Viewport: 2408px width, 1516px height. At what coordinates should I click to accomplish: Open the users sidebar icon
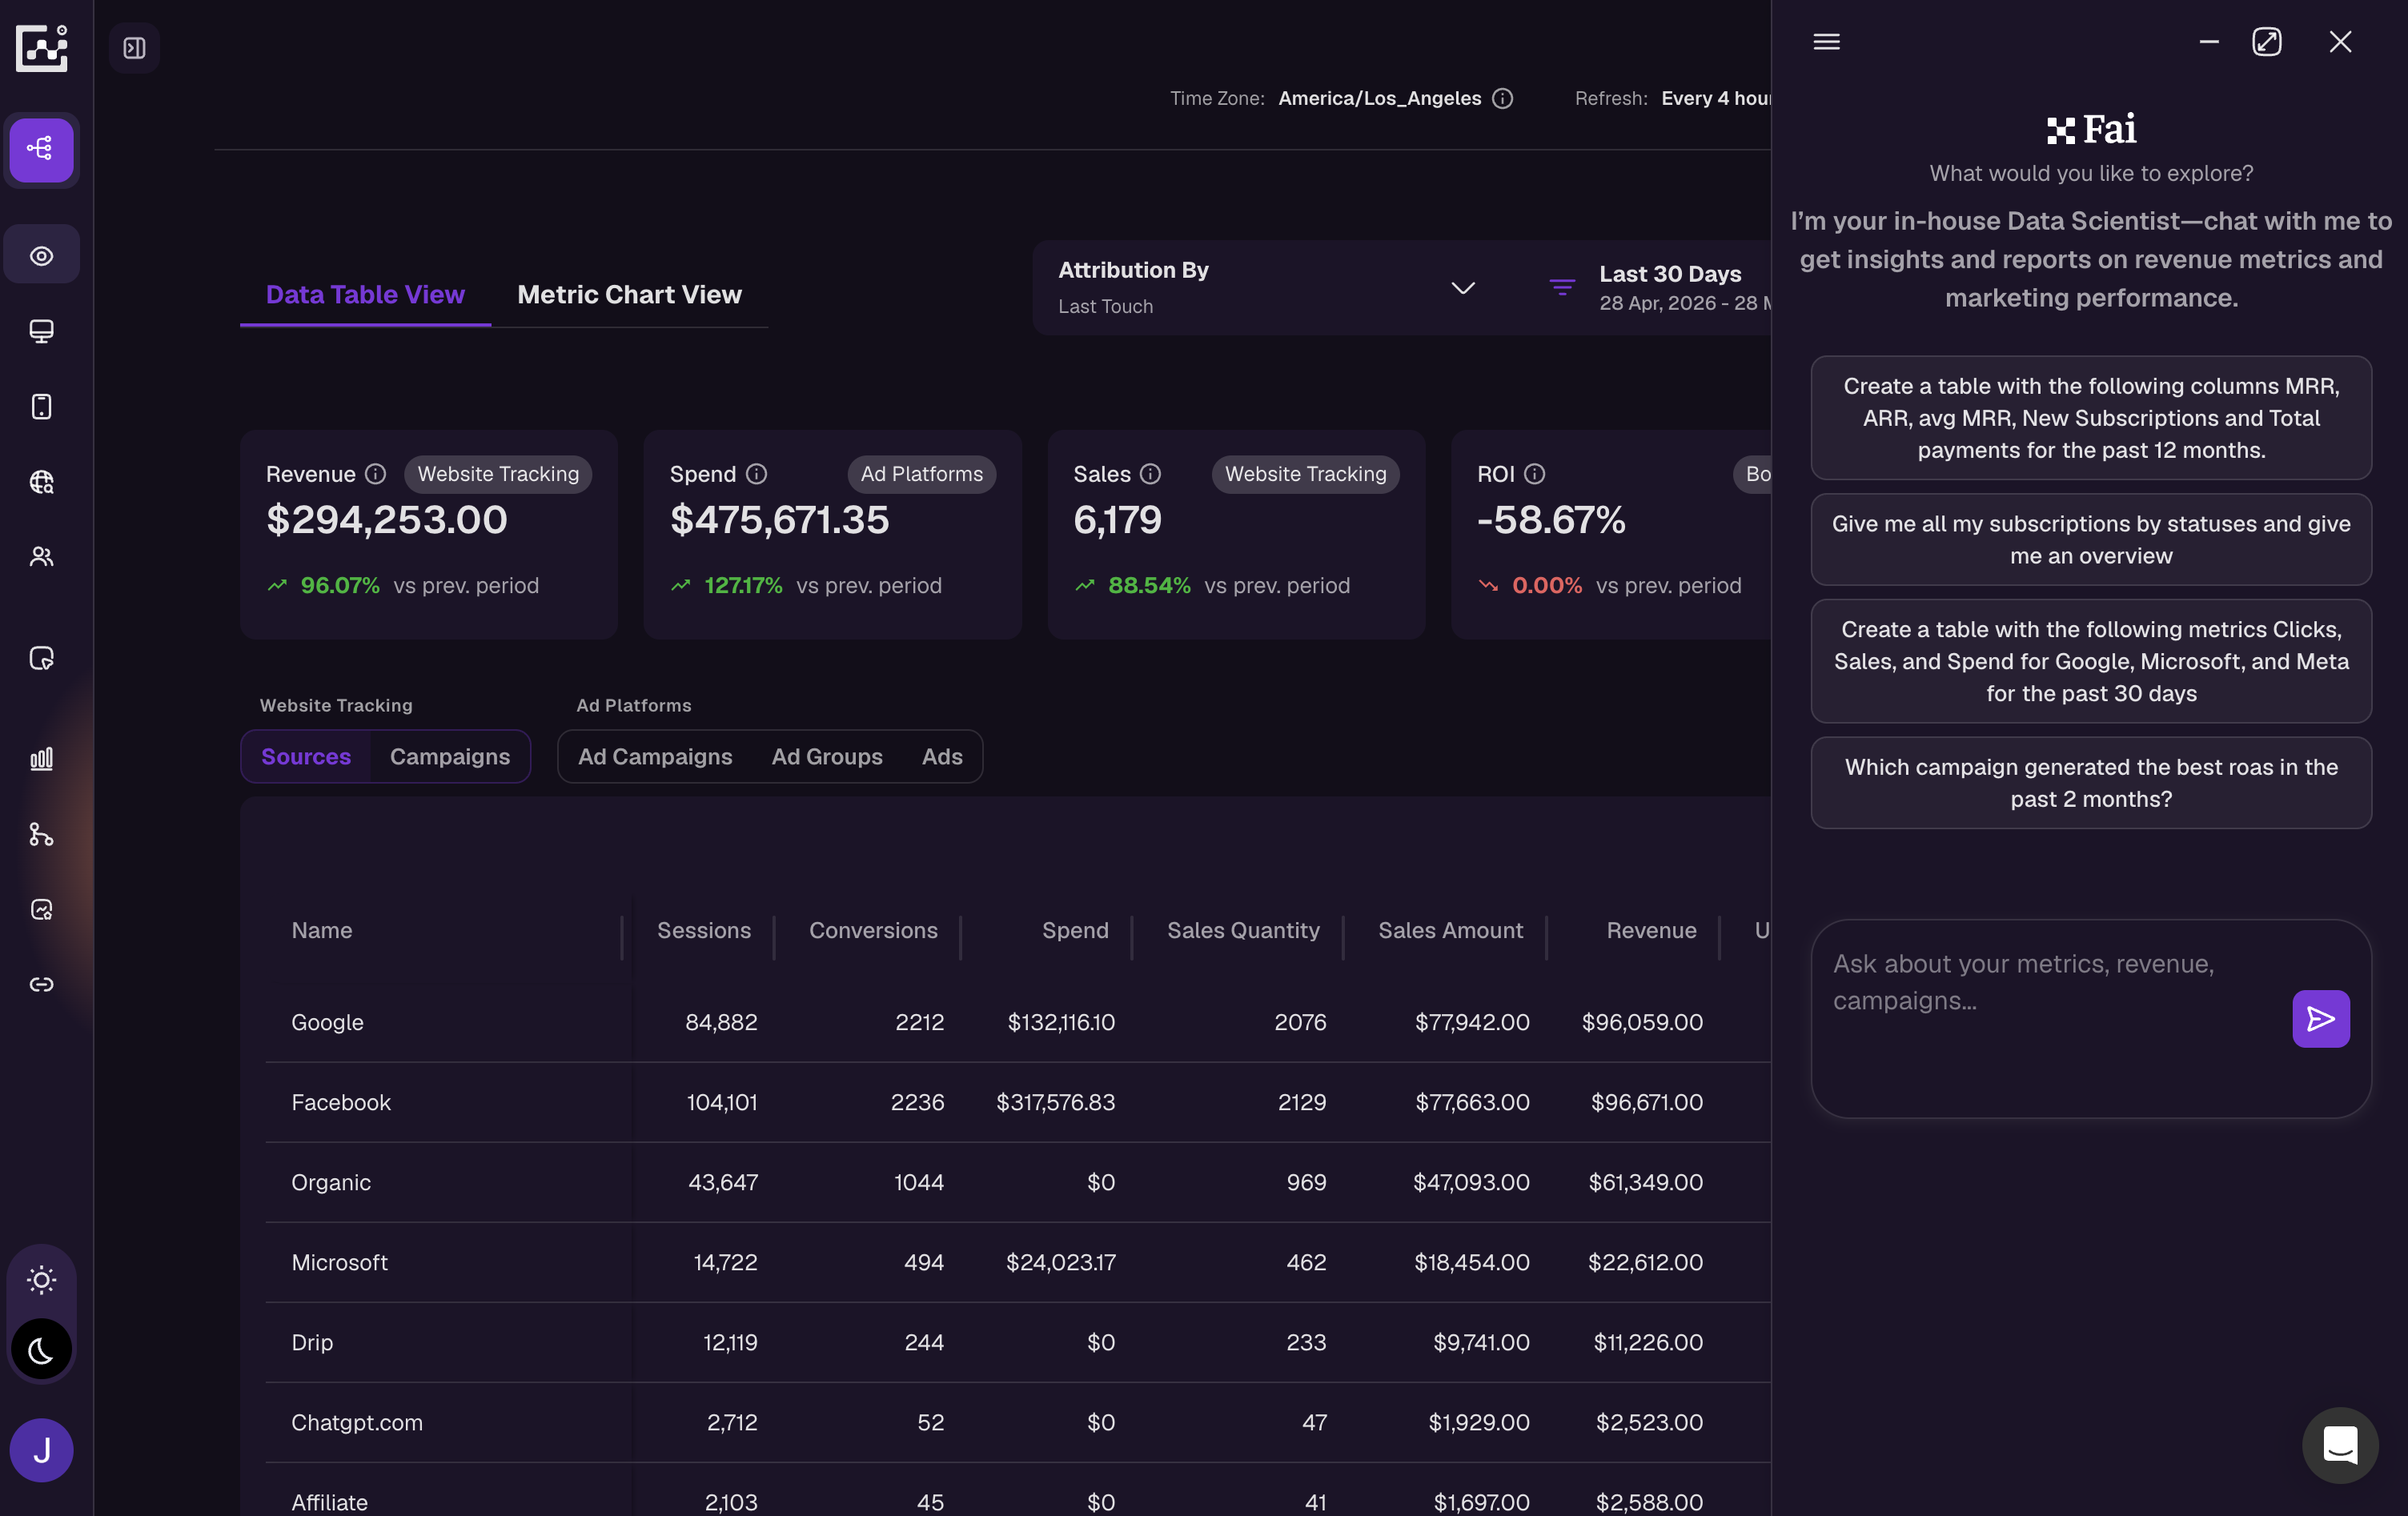coord(41,556)
